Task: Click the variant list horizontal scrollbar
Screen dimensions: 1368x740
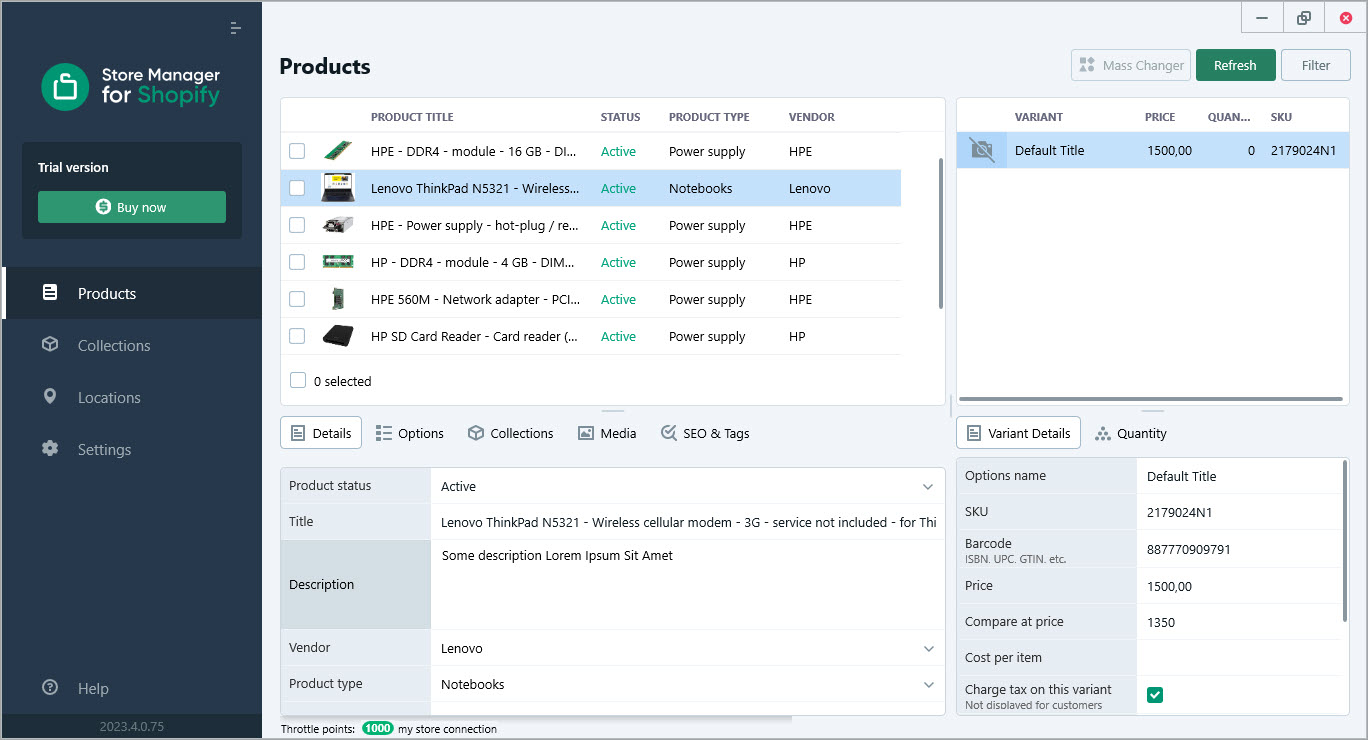Action: 1152,399
